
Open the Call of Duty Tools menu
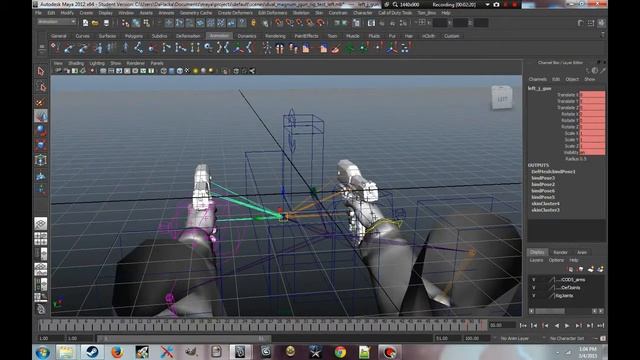pos(395,13)
